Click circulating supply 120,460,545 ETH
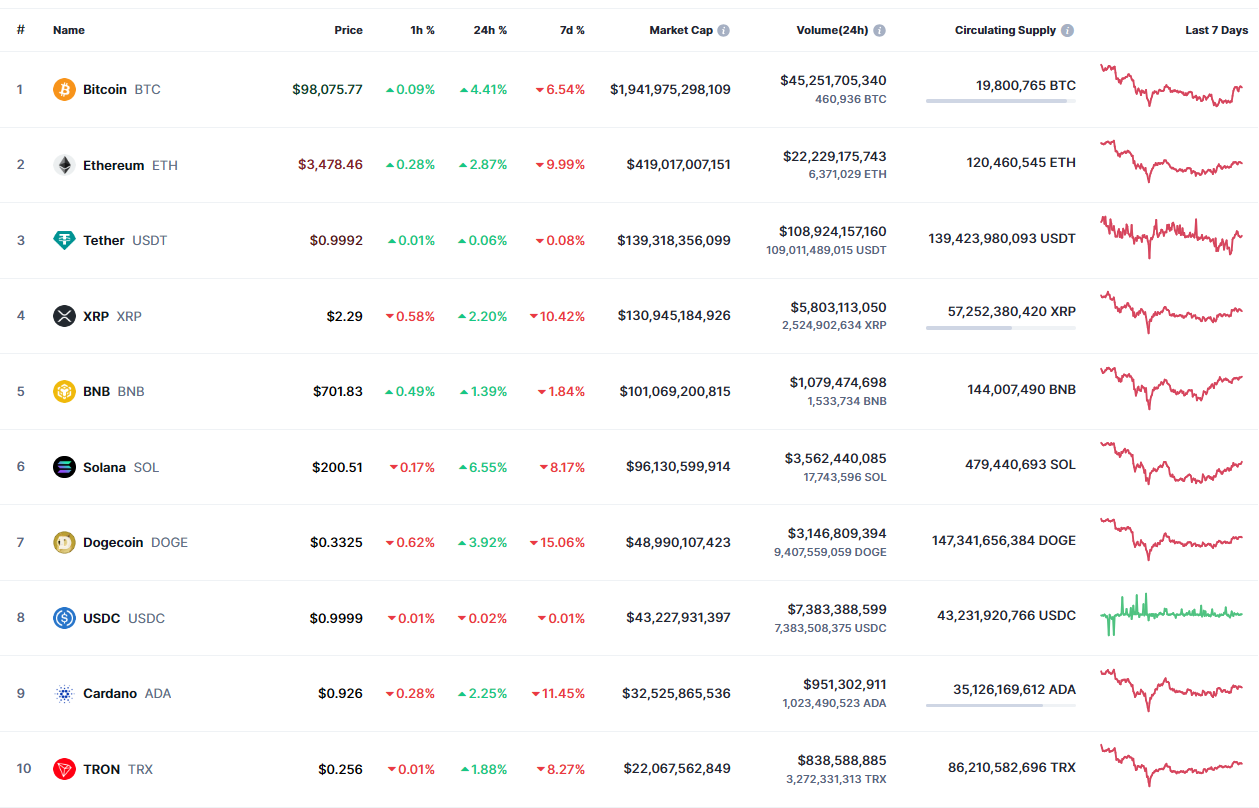 point(1021,161)
